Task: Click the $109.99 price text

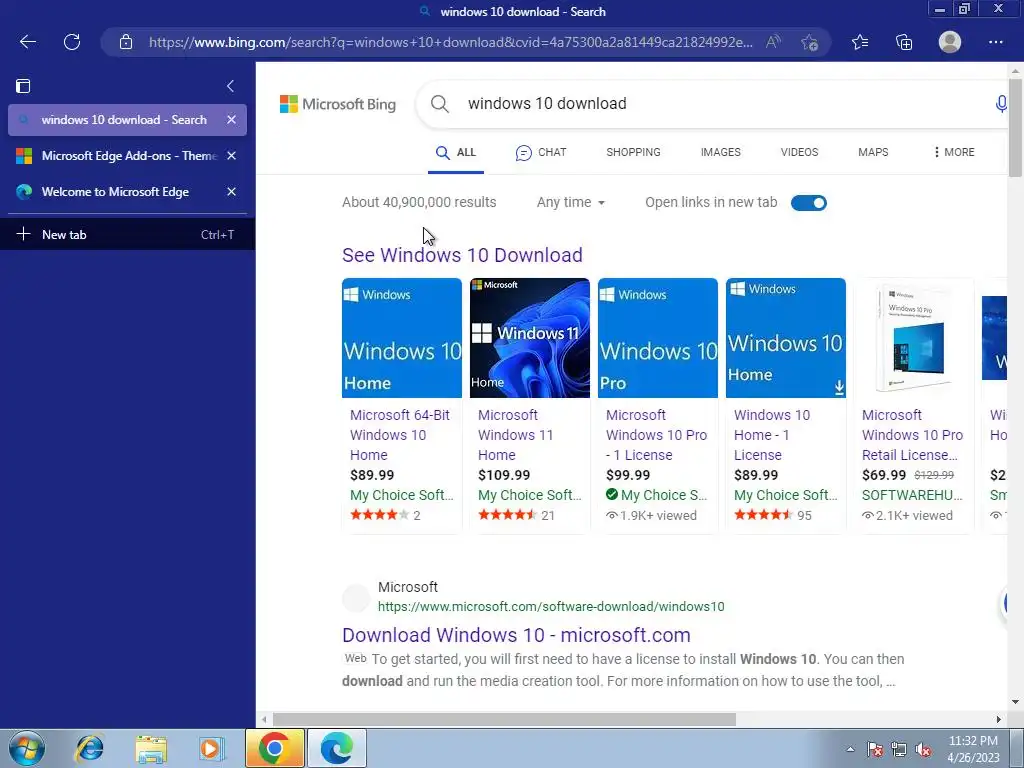Action: (x=504, y=475)
